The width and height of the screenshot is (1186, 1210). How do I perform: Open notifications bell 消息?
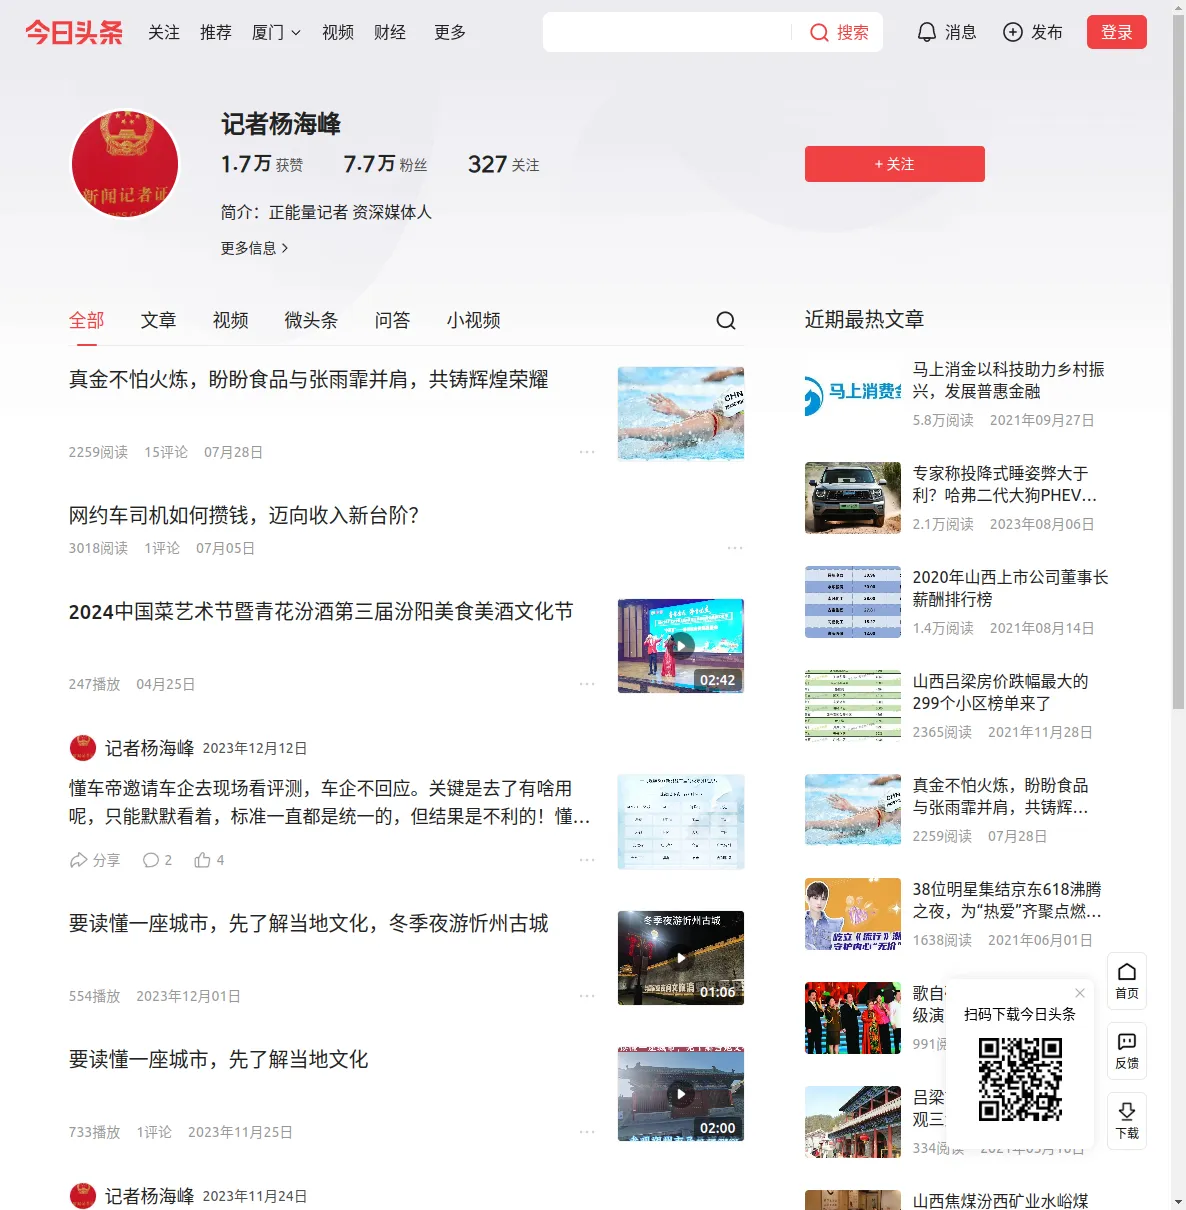[x=946, y=33]
